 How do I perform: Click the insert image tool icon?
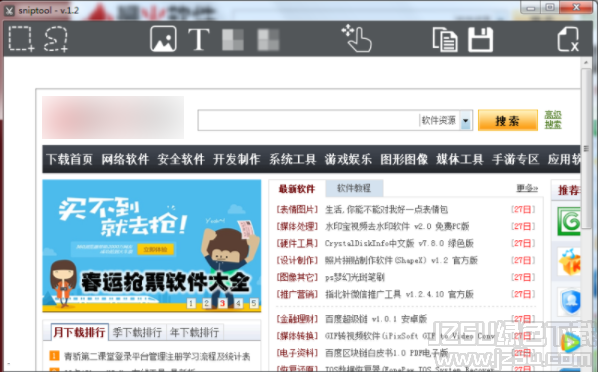tap(163, 39)
